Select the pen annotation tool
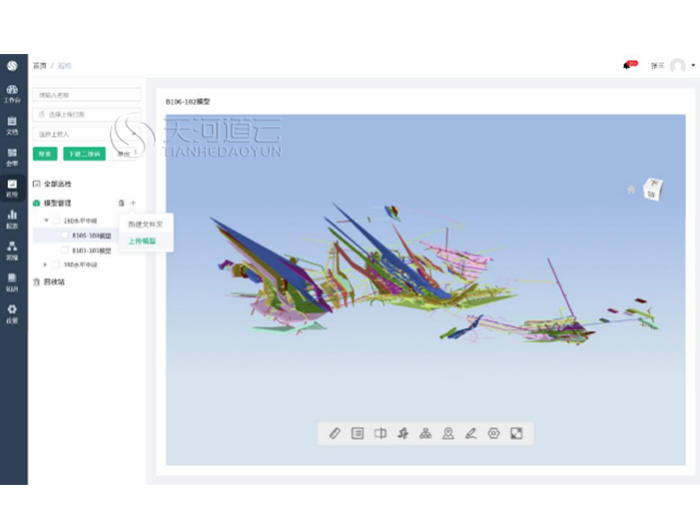The width and height of the screenshot is (700, 525). pos(471,433)
